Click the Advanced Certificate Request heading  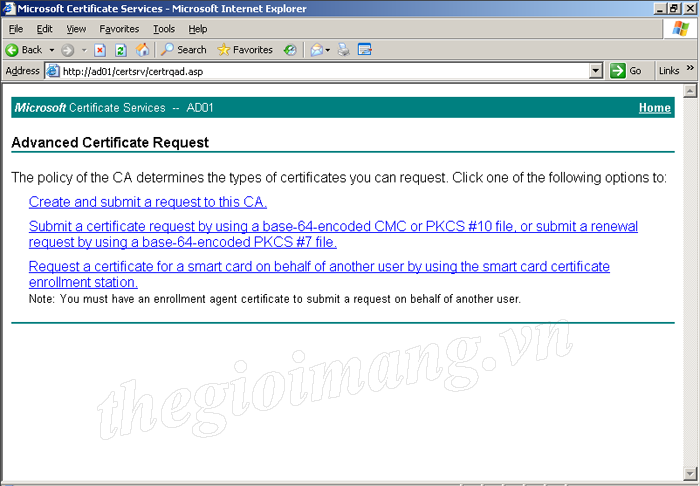click(x=110, y=142)
